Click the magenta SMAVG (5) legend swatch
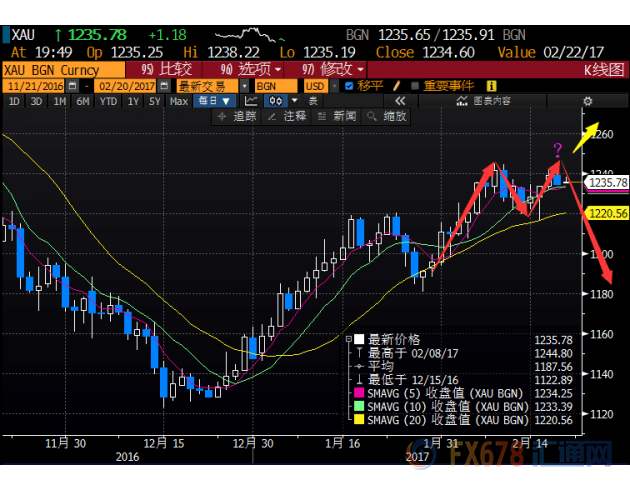The width and height of the screenshot is (630, 490). tap(359, 393)
